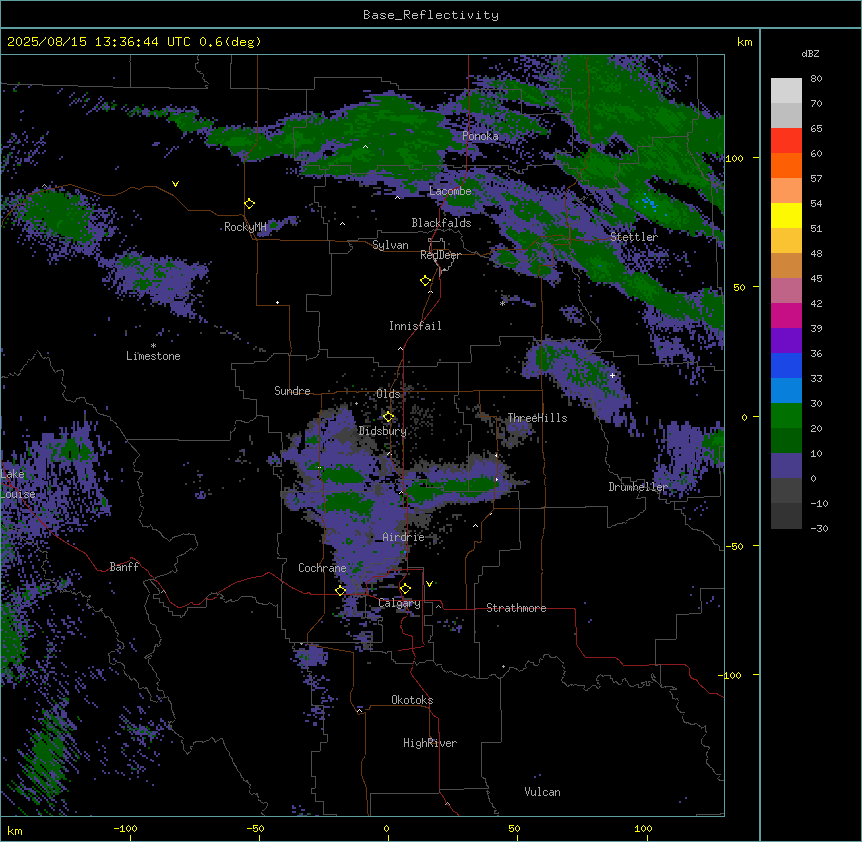Click the asterisk marker above Limestone
862x842 pixels.
pyautogui.click(x=153, y=346)
